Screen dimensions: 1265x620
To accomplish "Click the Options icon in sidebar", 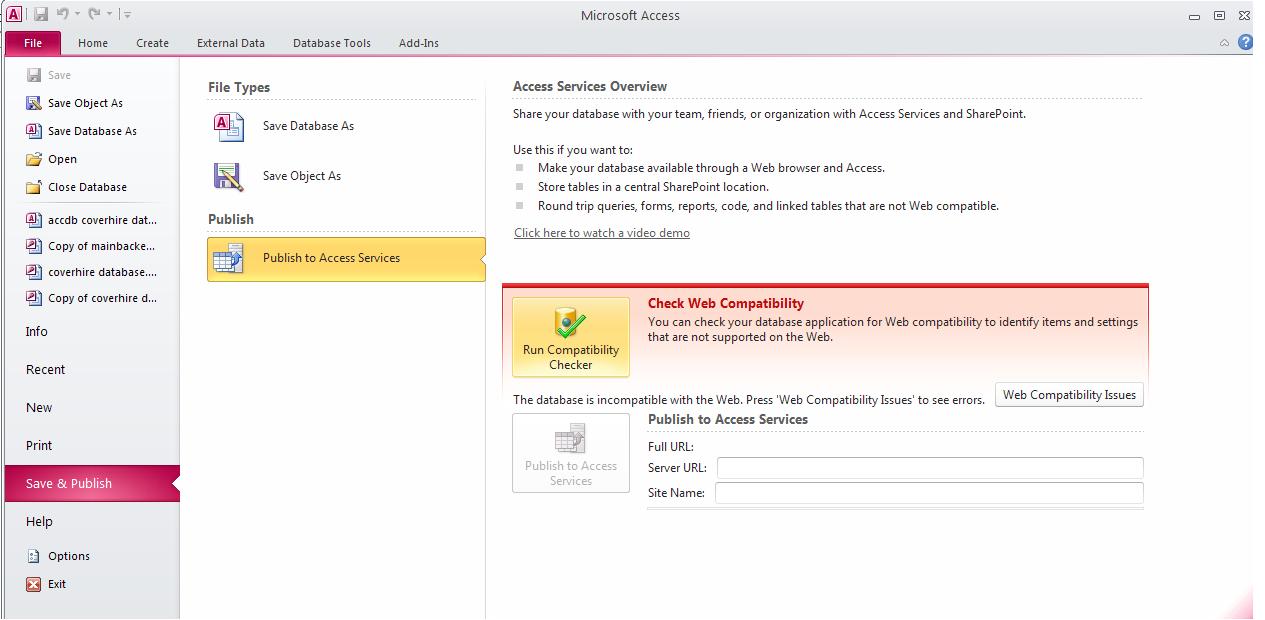I will [34, 556].
